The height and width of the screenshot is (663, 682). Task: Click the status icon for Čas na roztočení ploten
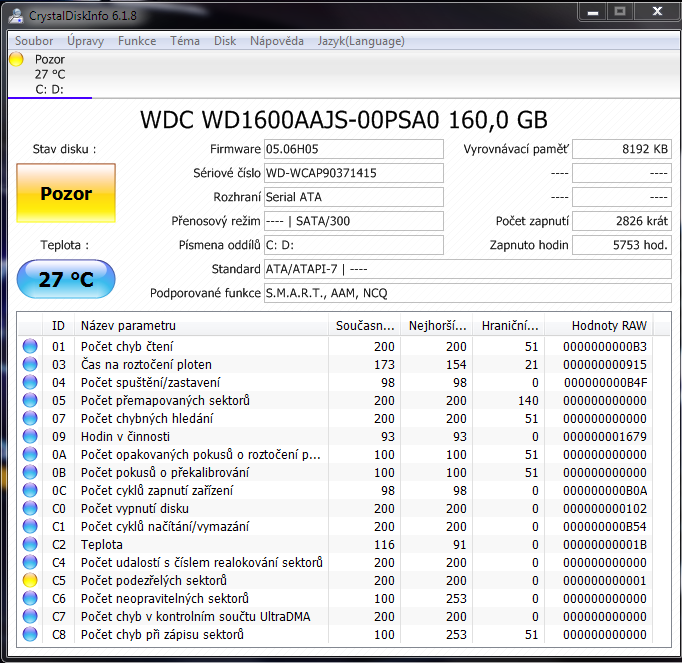[30, 364]
